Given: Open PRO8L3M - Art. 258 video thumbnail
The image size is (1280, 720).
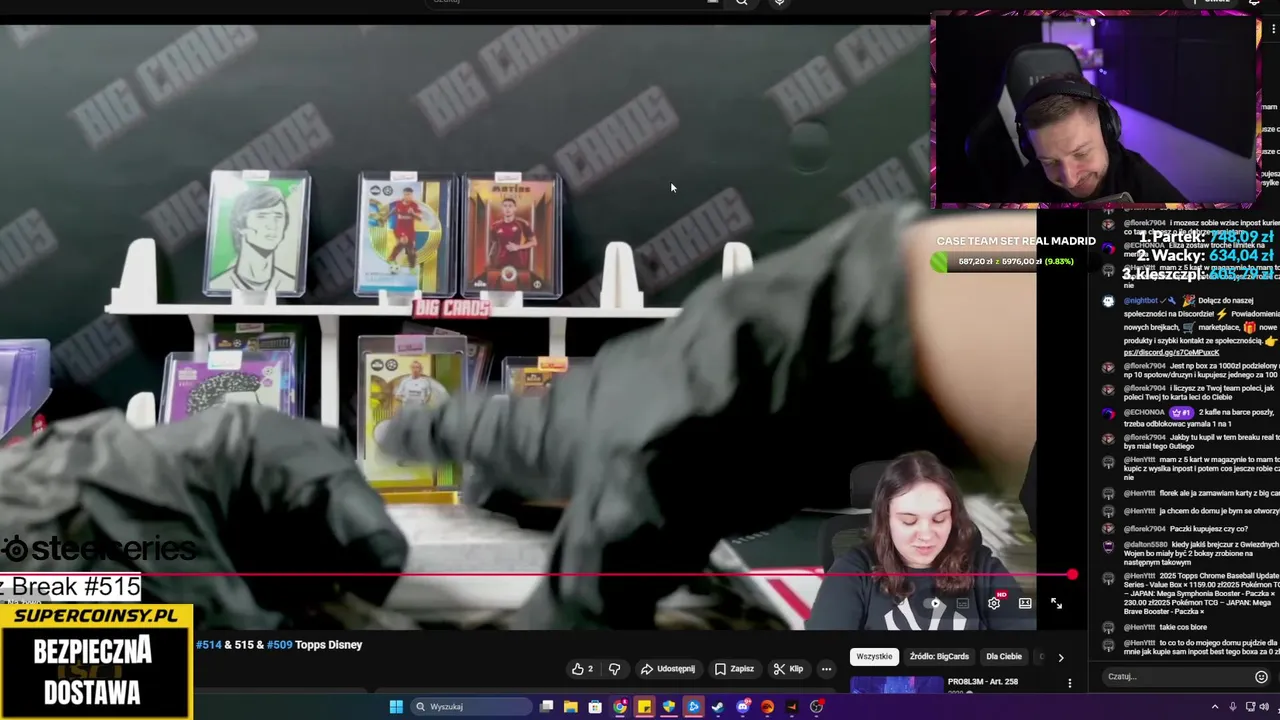Looking at the screenshot, I should pos(897,685).
